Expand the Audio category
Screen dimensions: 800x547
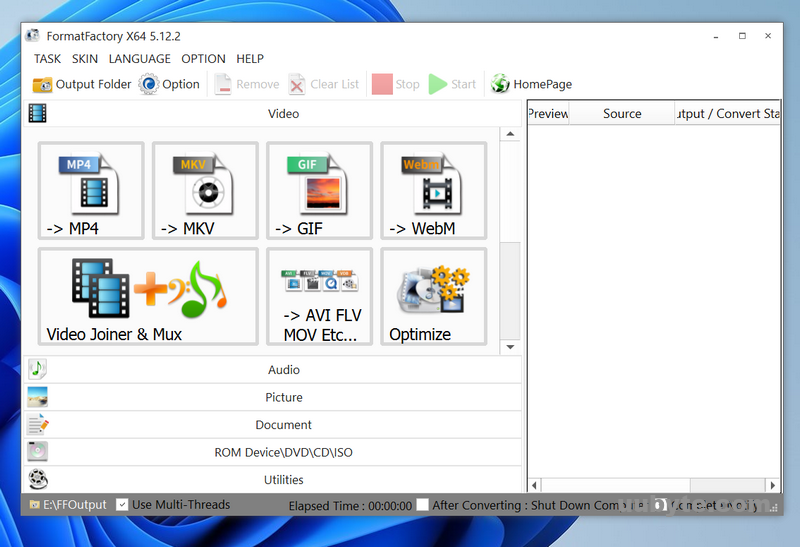(272, 369)
